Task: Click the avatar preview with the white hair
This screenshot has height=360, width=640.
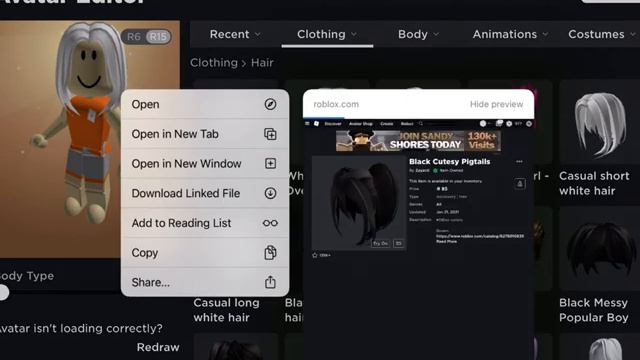Action: [89, 139]
